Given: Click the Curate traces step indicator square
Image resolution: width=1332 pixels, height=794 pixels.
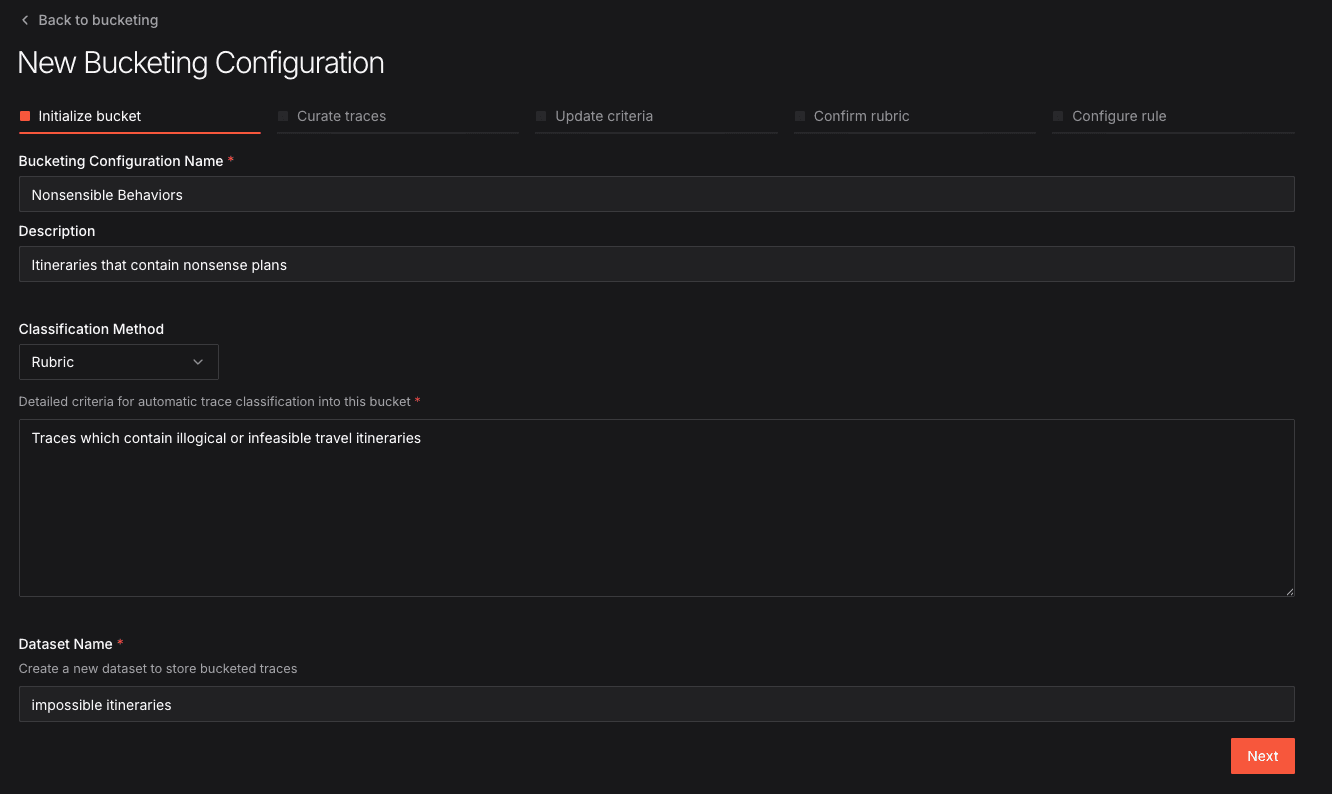Looking at the screenshot, I should click(283, 116).
